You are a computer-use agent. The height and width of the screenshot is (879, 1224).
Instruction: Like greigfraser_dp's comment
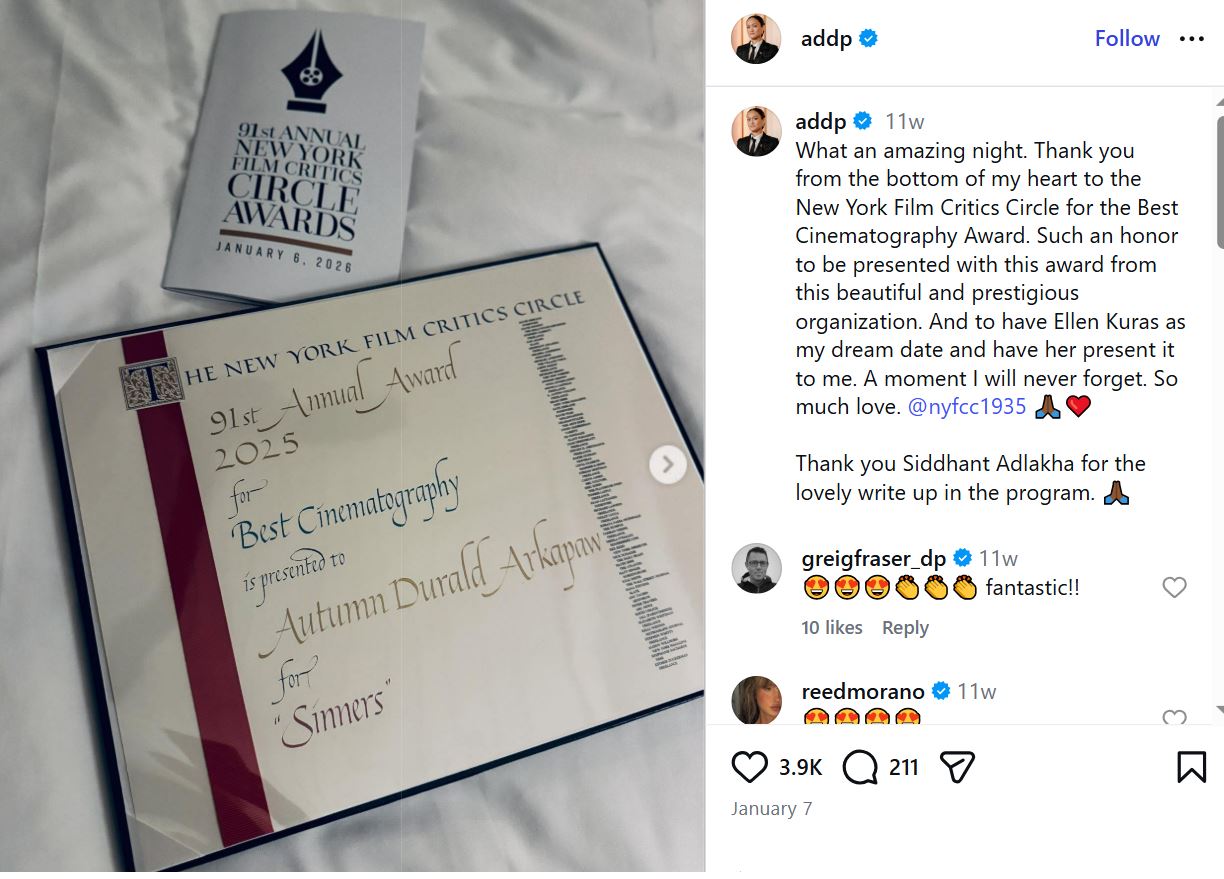point(1174,588)
